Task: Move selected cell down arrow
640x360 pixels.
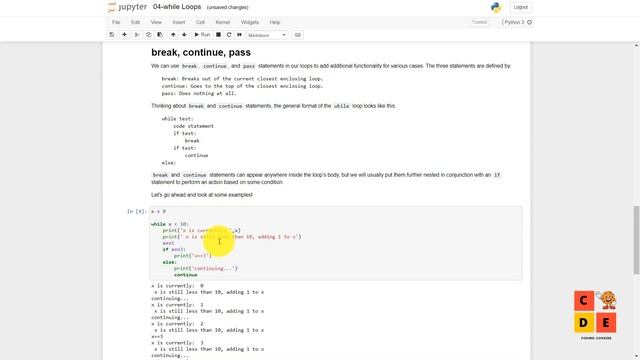Action: [x=184, y=35]
